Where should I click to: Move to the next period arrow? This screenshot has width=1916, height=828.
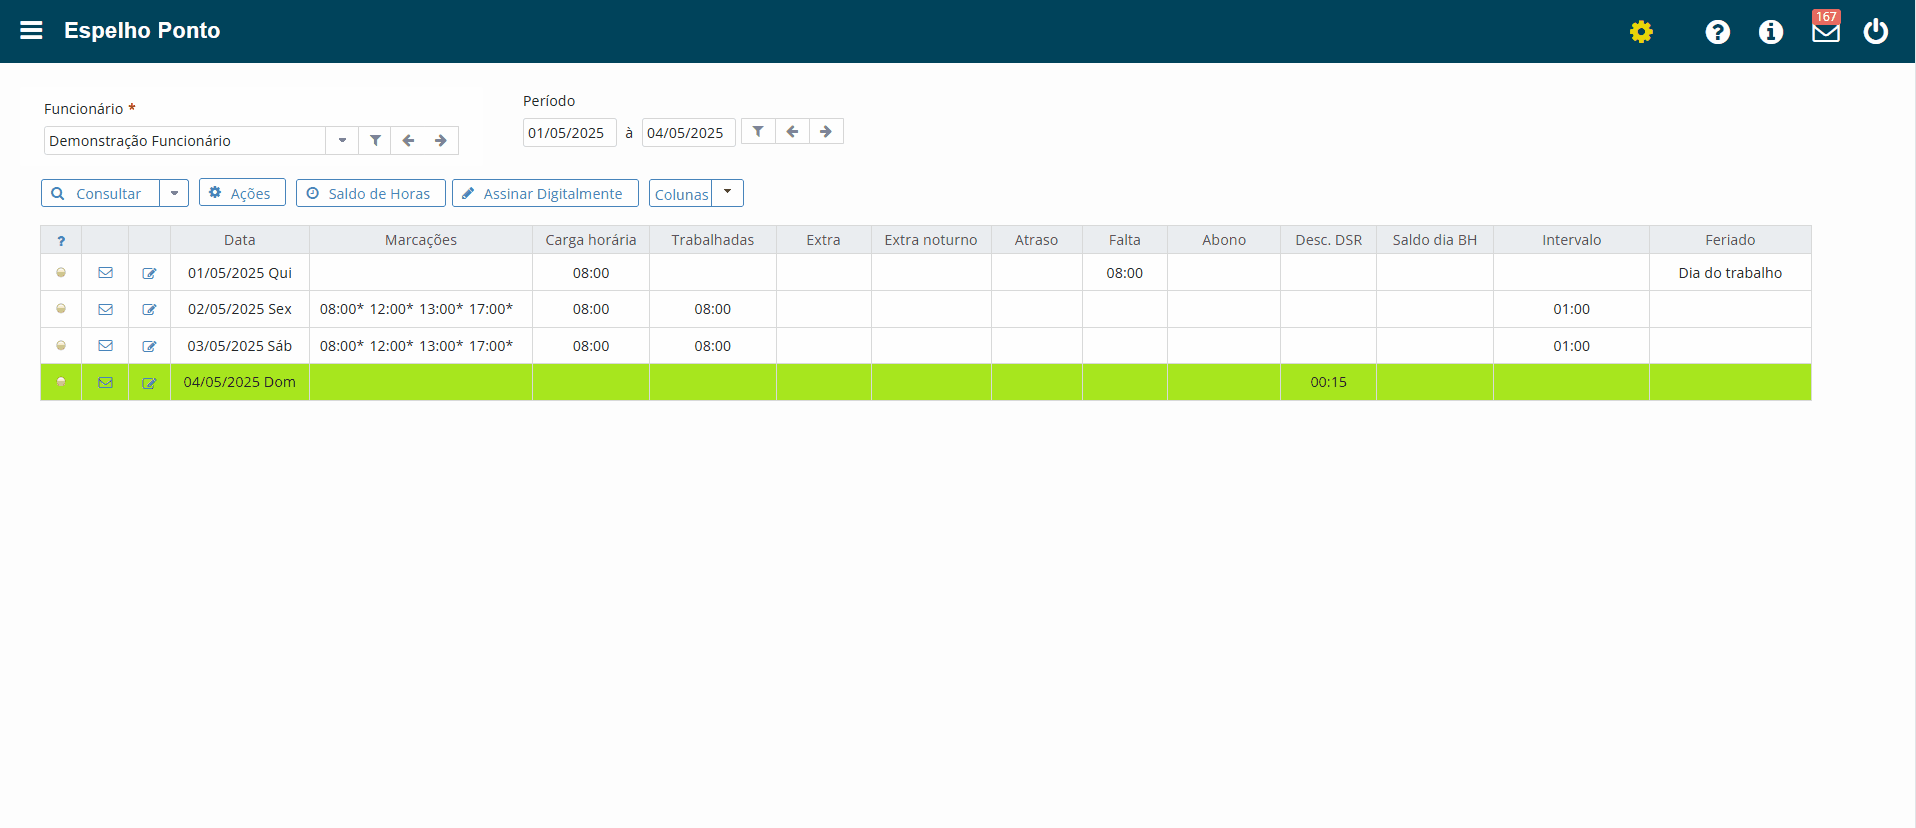[826, 132]
